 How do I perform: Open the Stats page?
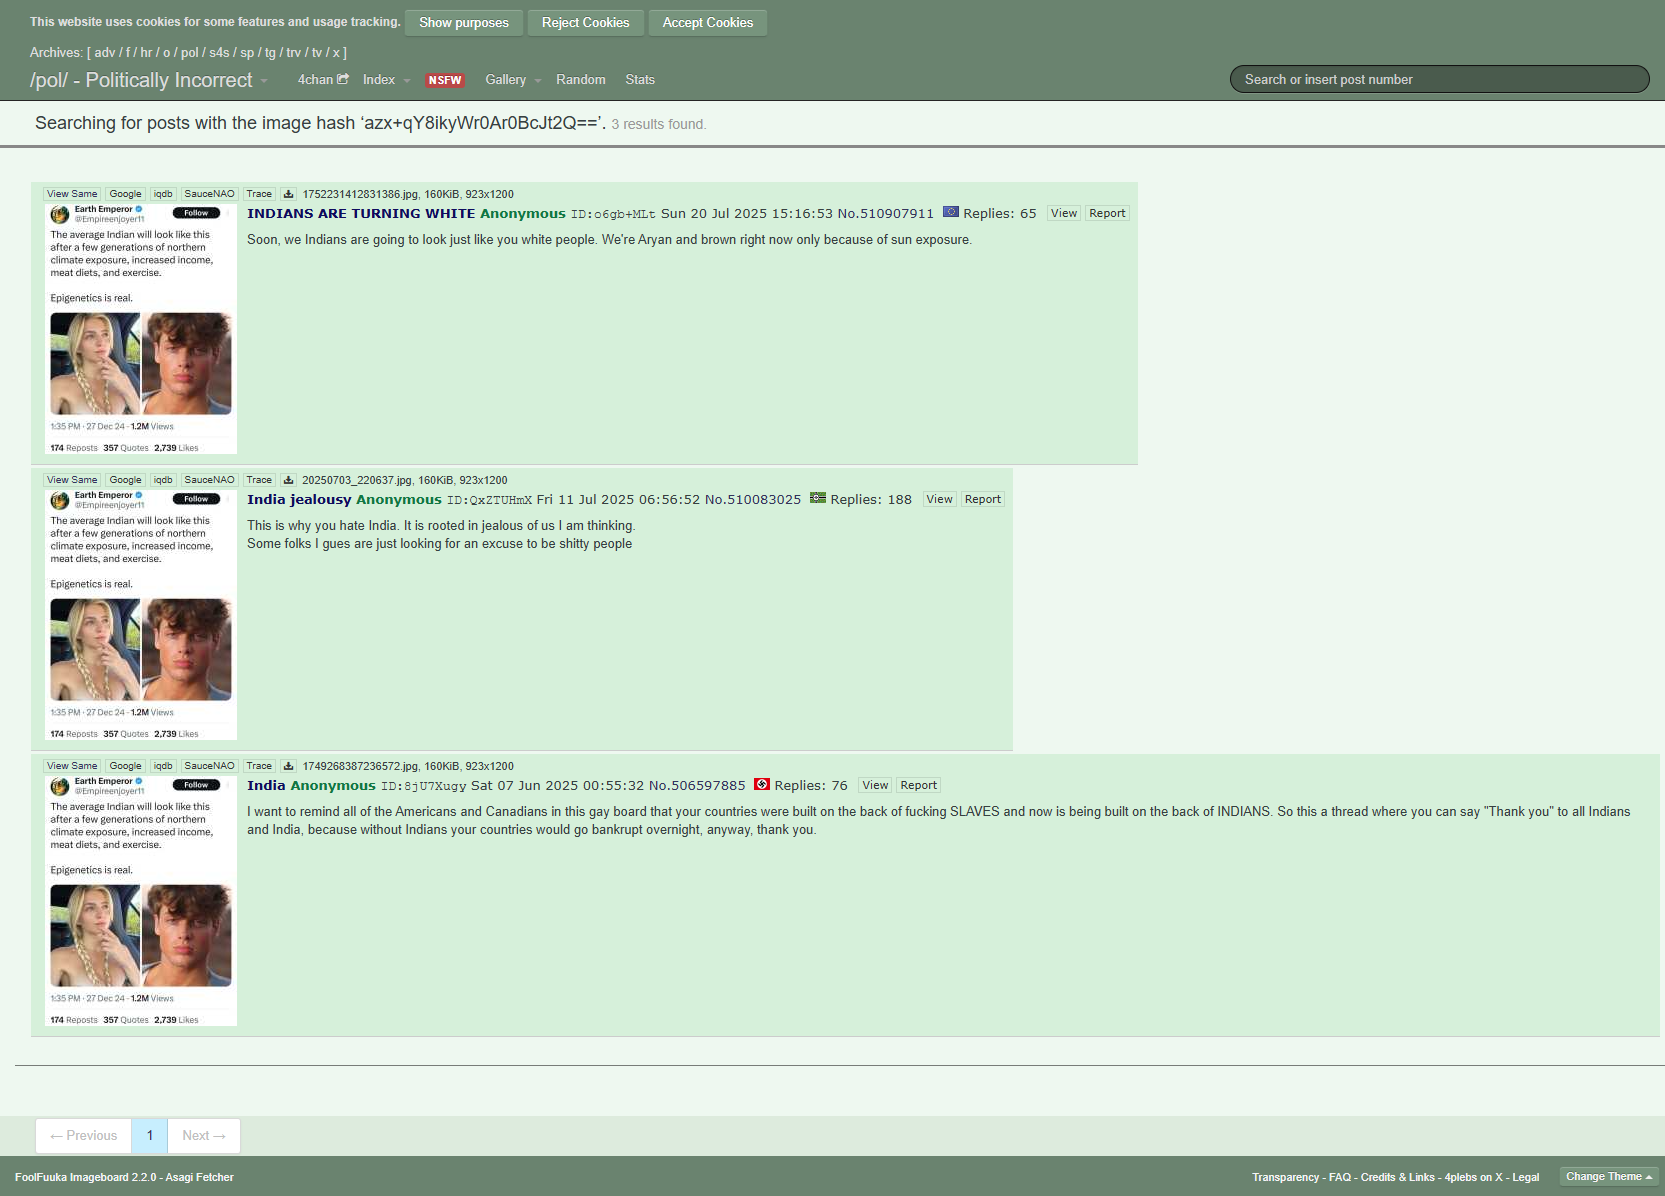point(640,79)
